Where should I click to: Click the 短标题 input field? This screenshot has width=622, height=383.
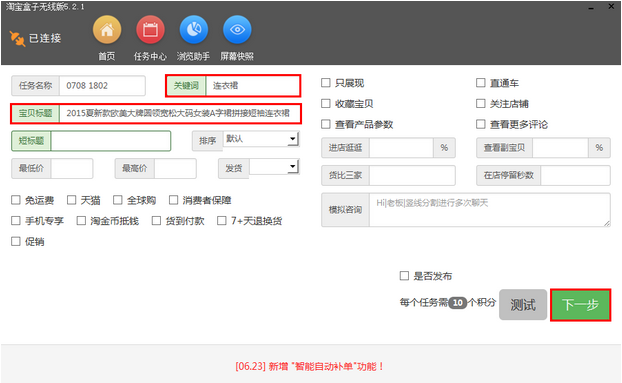tap(111, 141)
